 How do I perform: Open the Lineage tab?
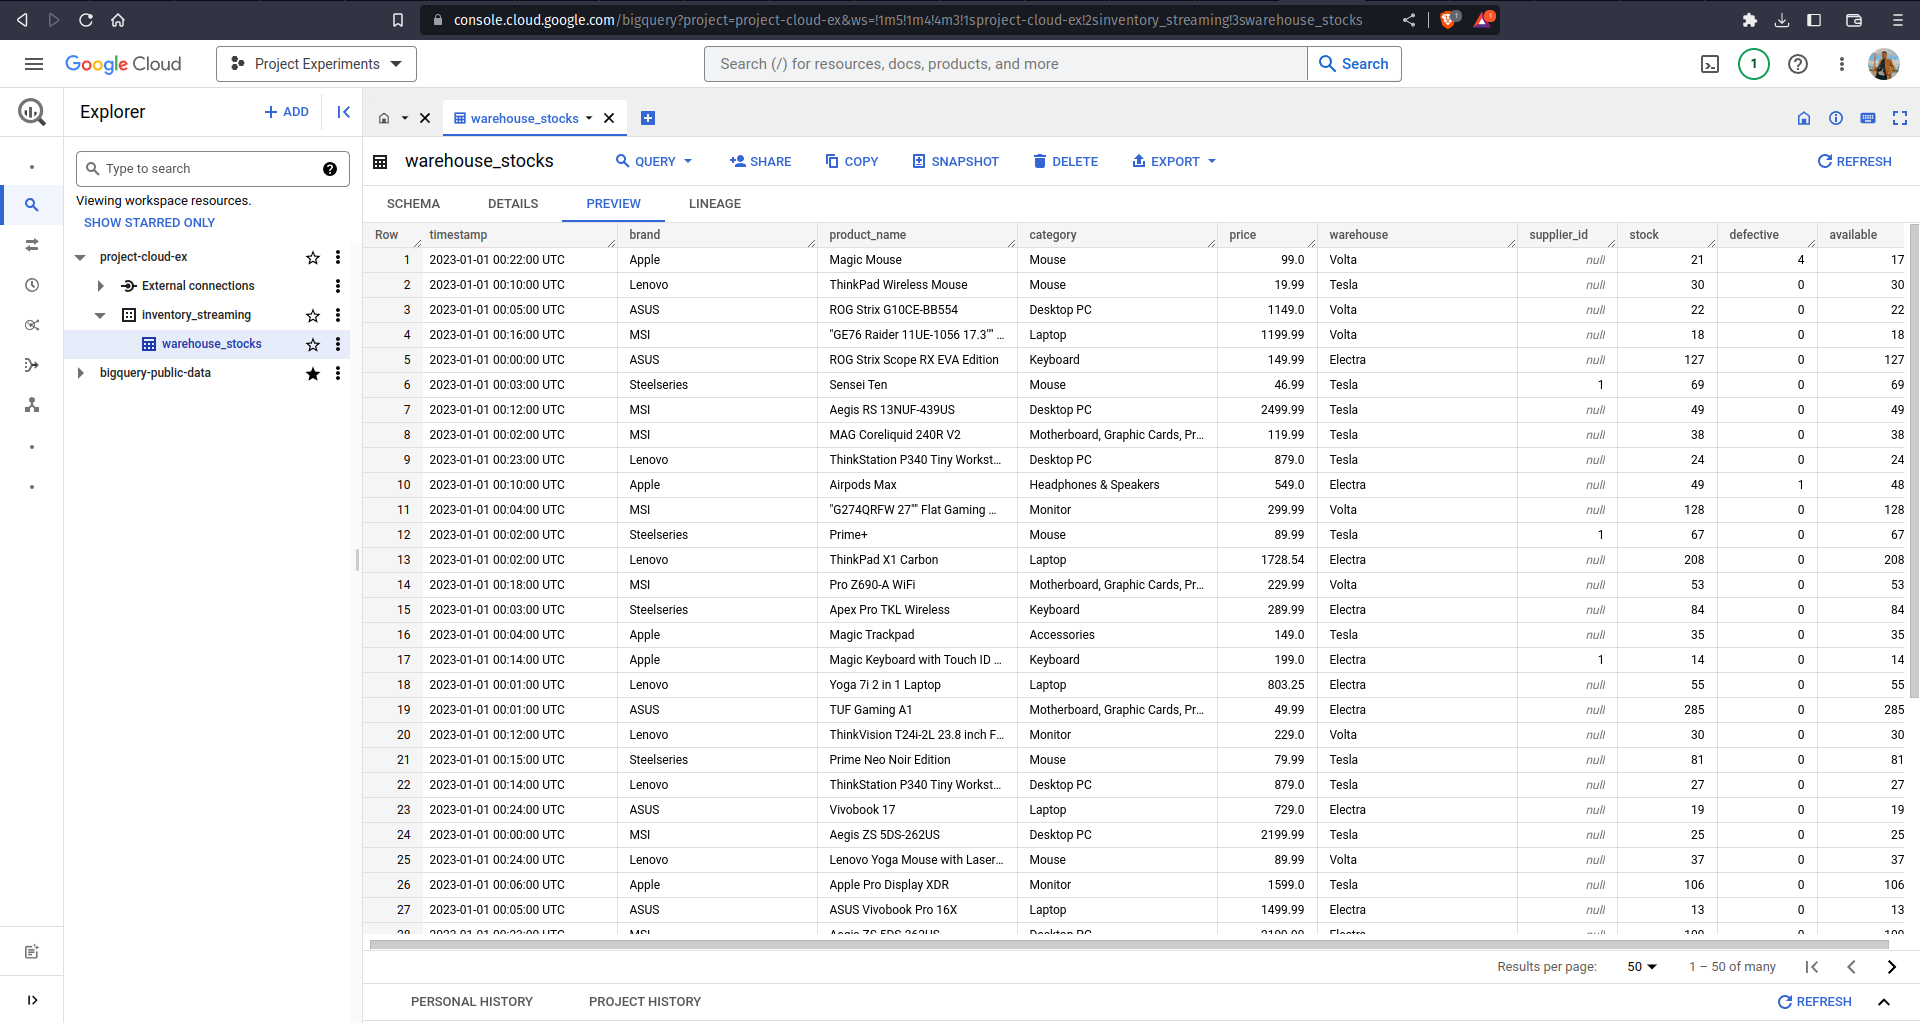(x=714, y=203)
